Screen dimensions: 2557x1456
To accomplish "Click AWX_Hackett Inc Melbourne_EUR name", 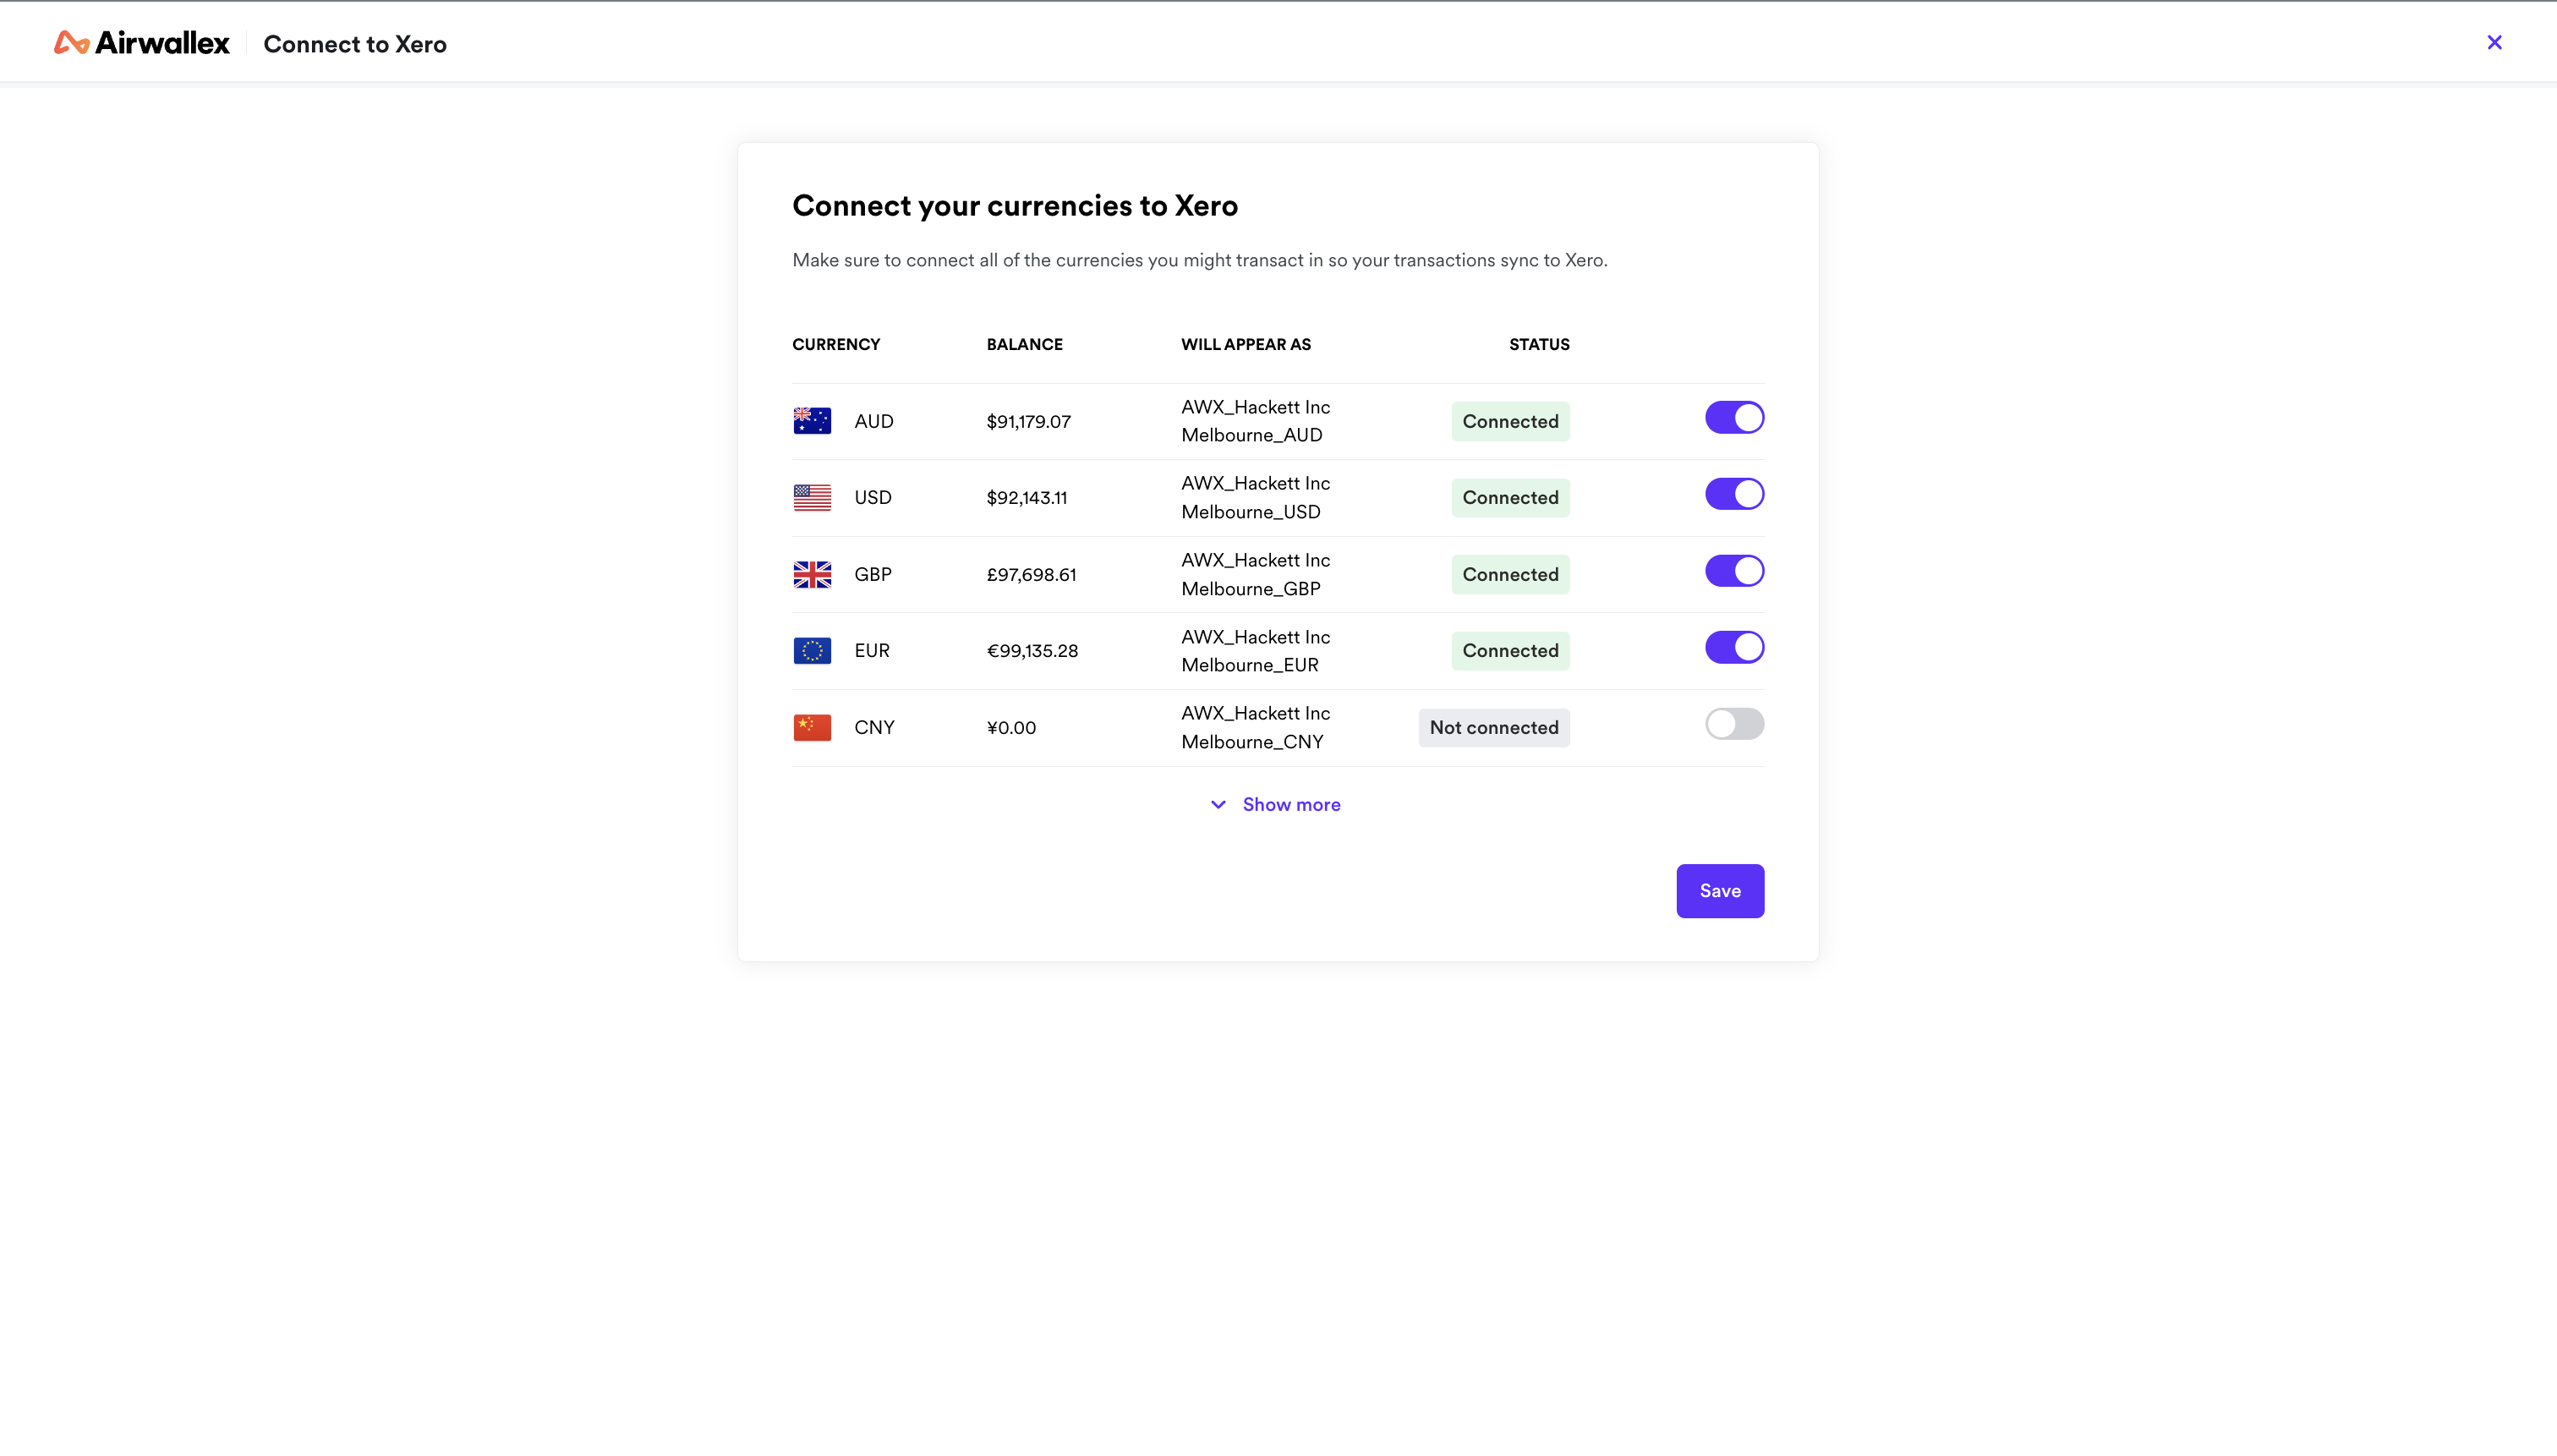I will [1255, 651].
